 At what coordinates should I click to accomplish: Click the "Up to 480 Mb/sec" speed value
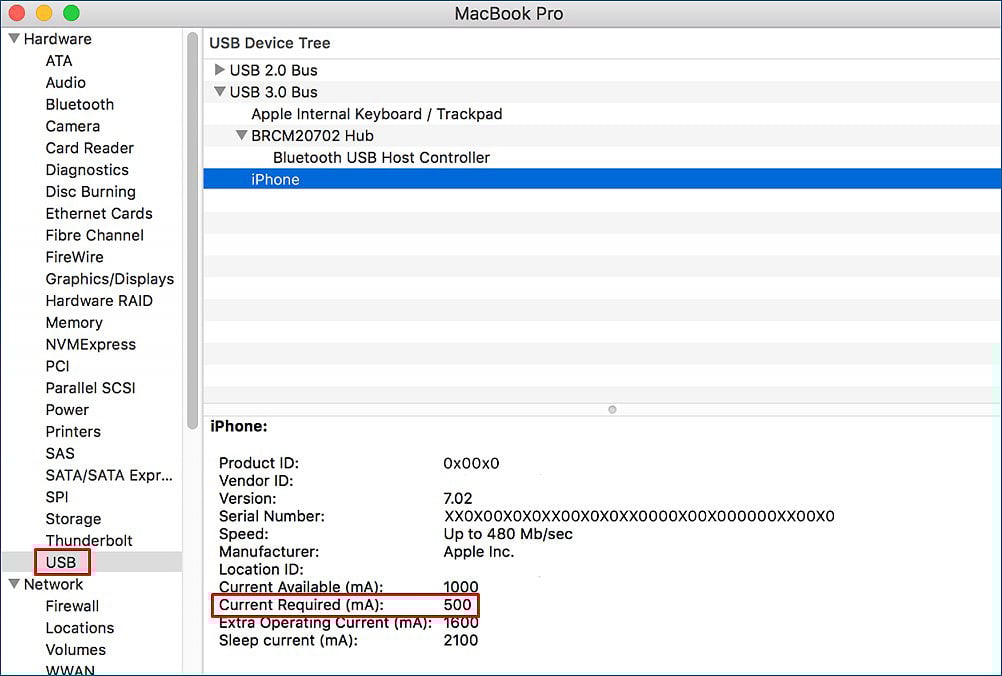pos(508,534)
